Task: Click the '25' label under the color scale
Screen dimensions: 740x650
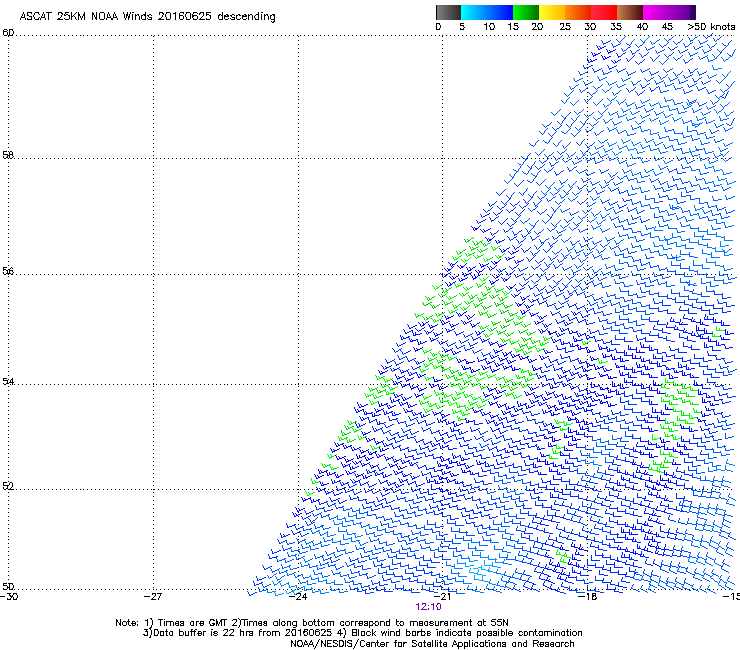Action: pos(565,27)
